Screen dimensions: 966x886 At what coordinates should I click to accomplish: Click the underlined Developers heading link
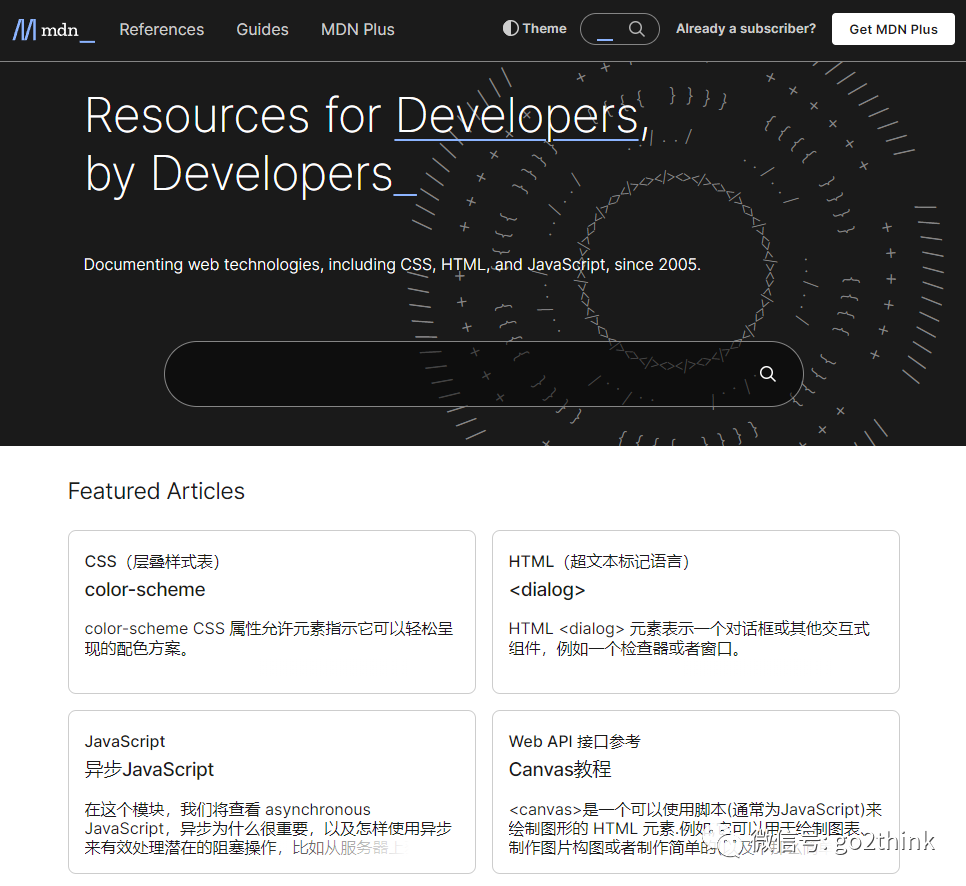(516, 116)
